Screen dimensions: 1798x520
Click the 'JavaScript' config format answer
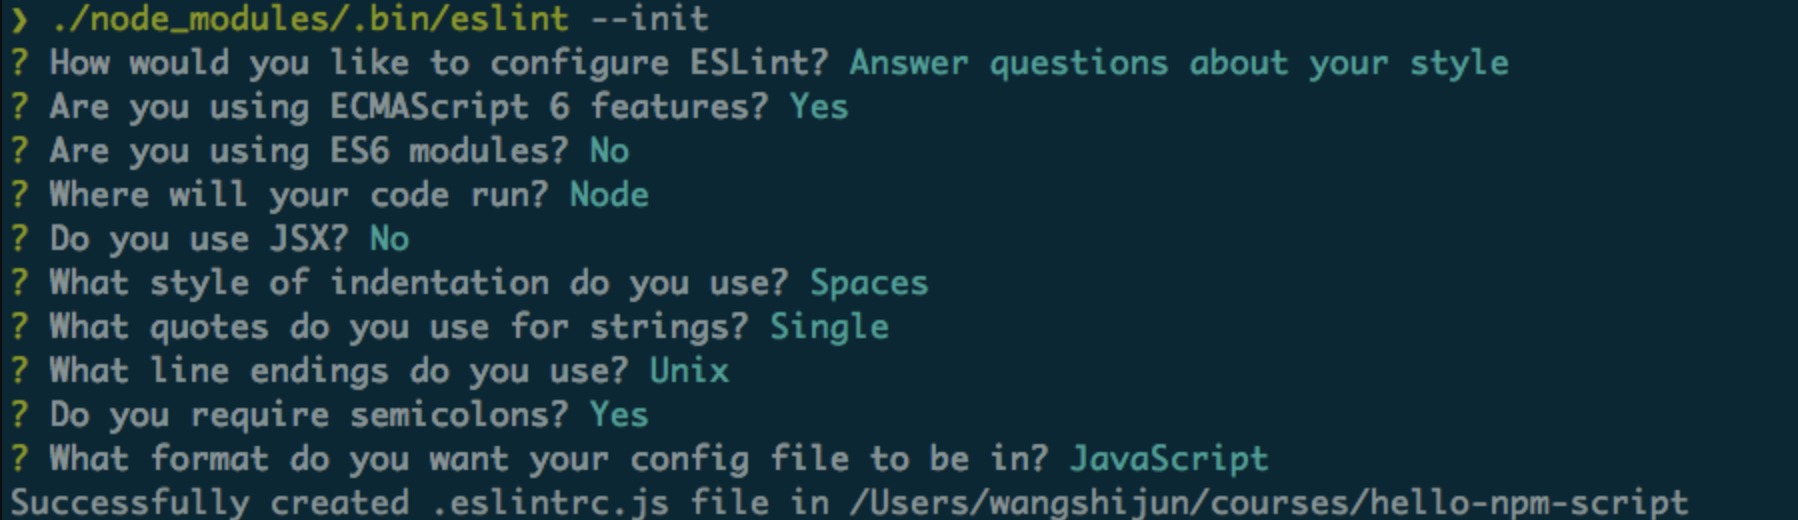(x=1168, y=459)
